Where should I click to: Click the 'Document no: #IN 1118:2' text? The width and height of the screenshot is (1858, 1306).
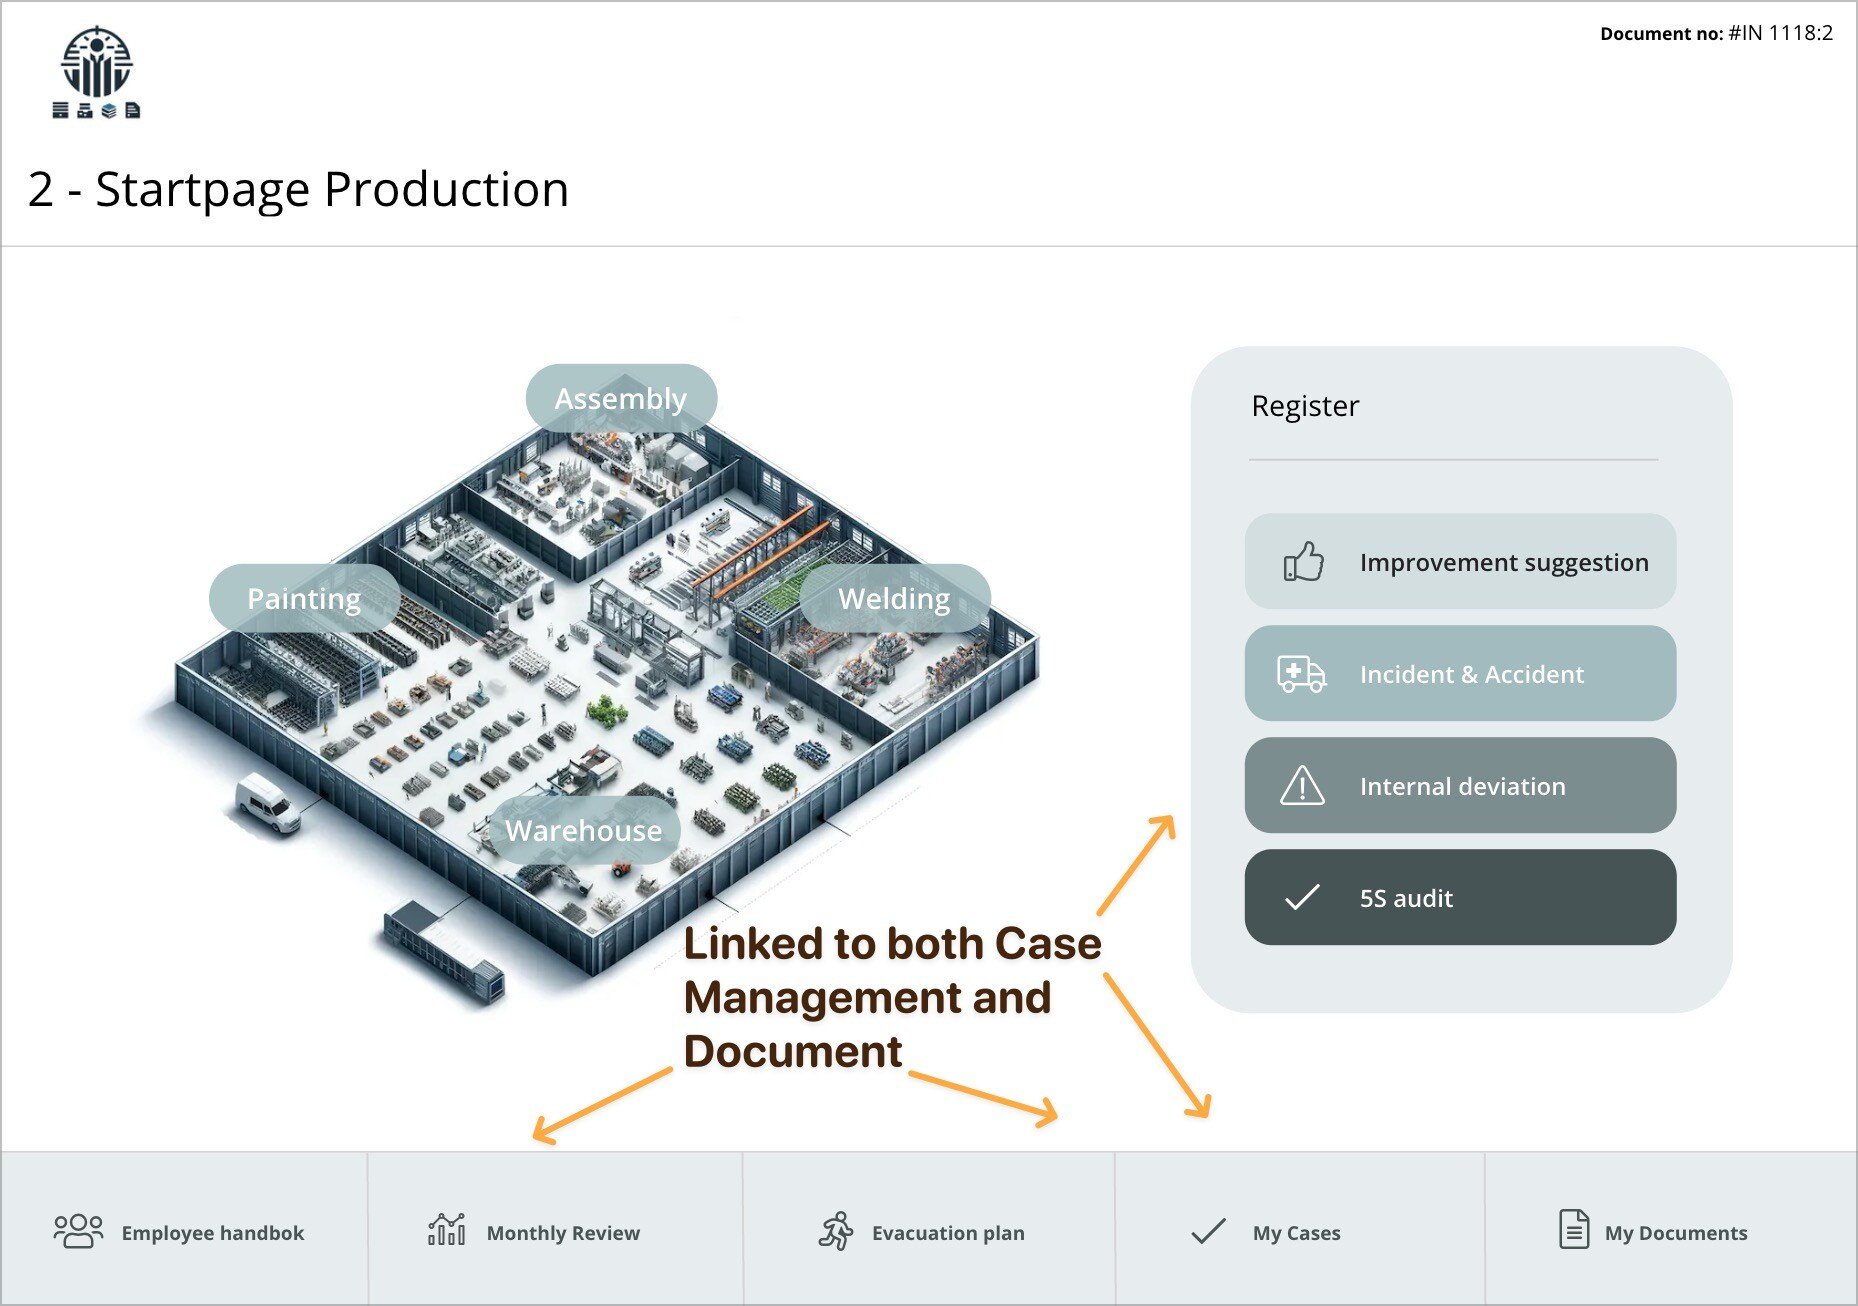pyautogui.click(x=1716, y=33)
